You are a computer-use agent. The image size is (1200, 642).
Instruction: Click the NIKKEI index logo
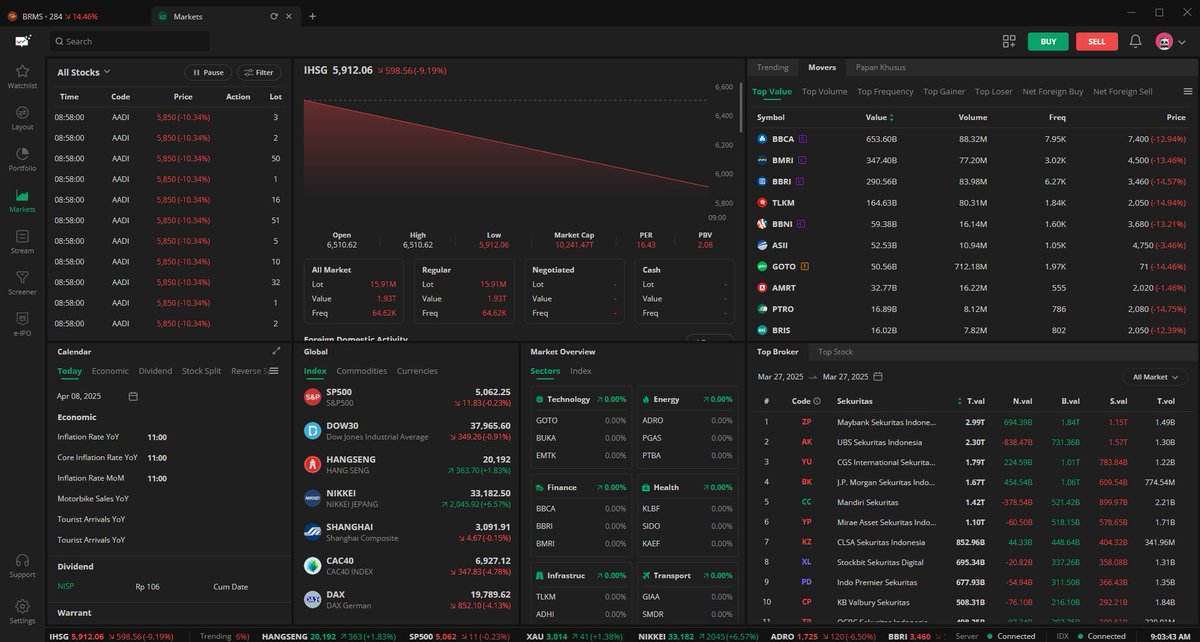[x=312, y=498]
